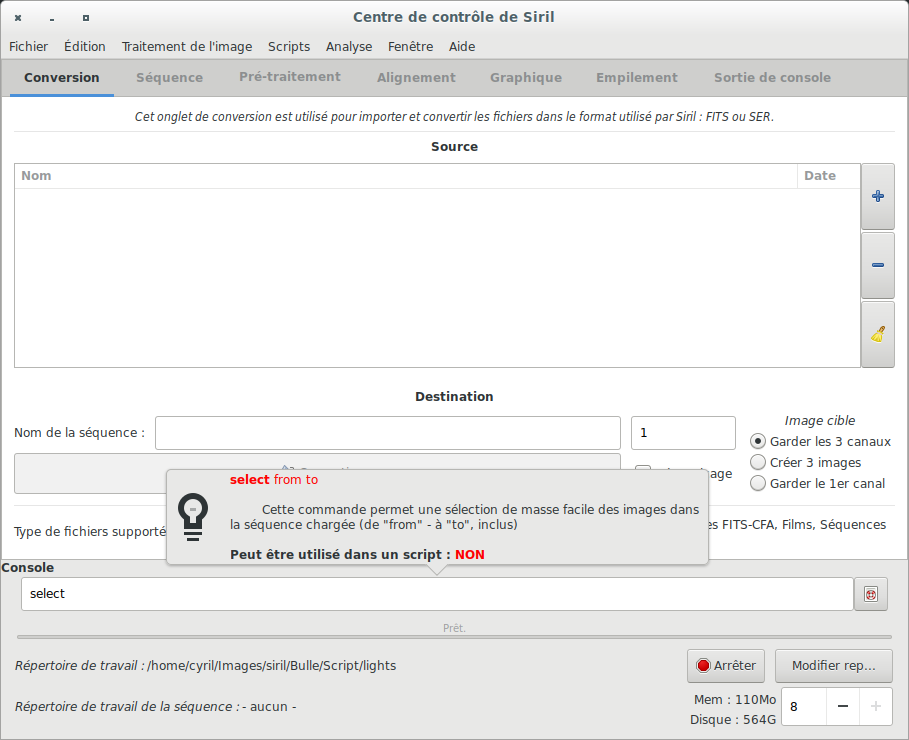Viewport: 909px width, 740px height.
Task: Sort source list by Nom column
Action: click(406, 176)
